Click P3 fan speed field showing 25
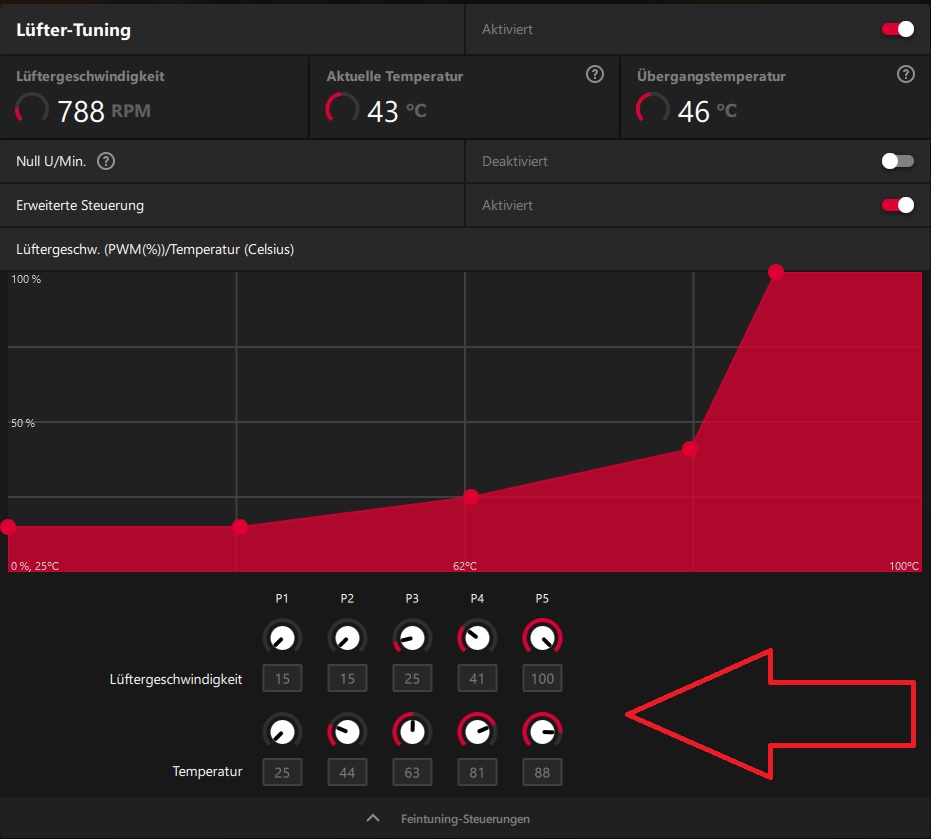The height and width of the screenshot is (839, 931). point(412,678)
